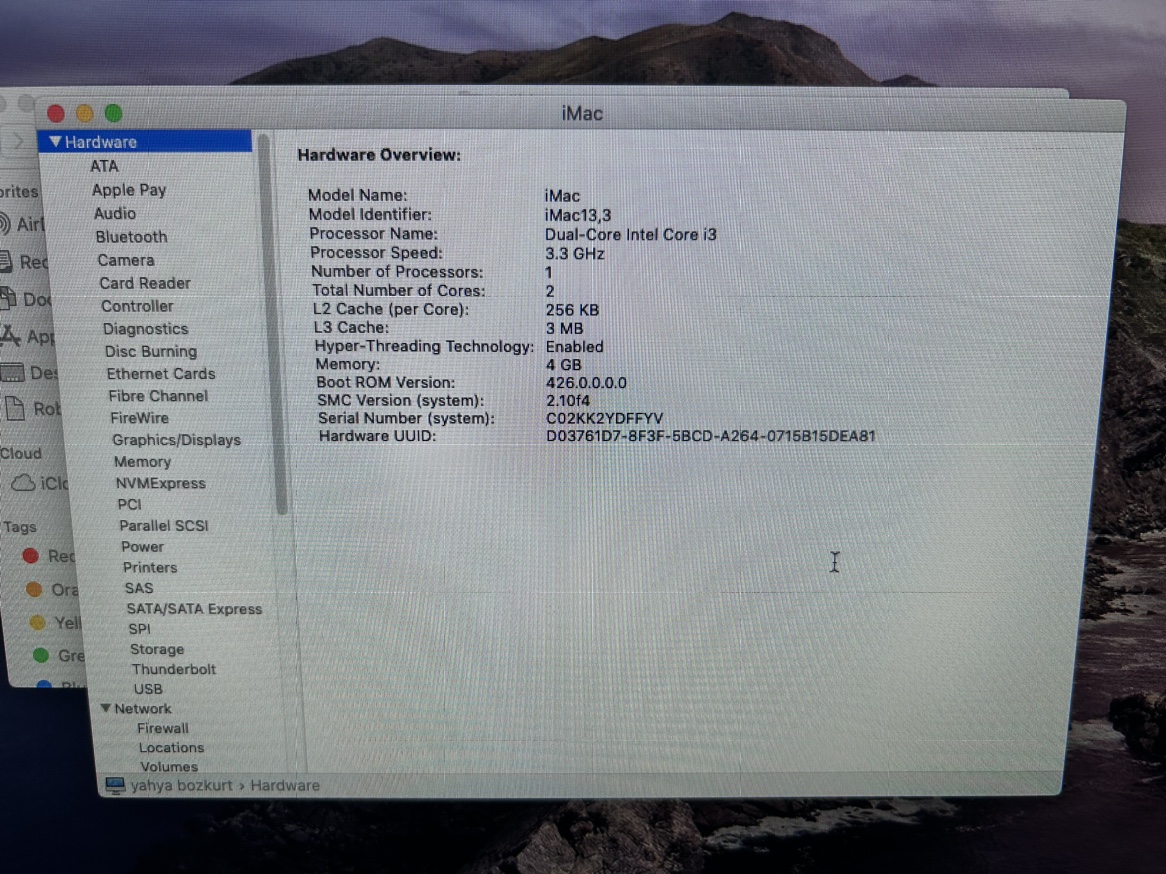This screenshot has width=1166, height=874.
Task: Click the yellow tag dot in Finder sidebar
Action: pos(37,622)
